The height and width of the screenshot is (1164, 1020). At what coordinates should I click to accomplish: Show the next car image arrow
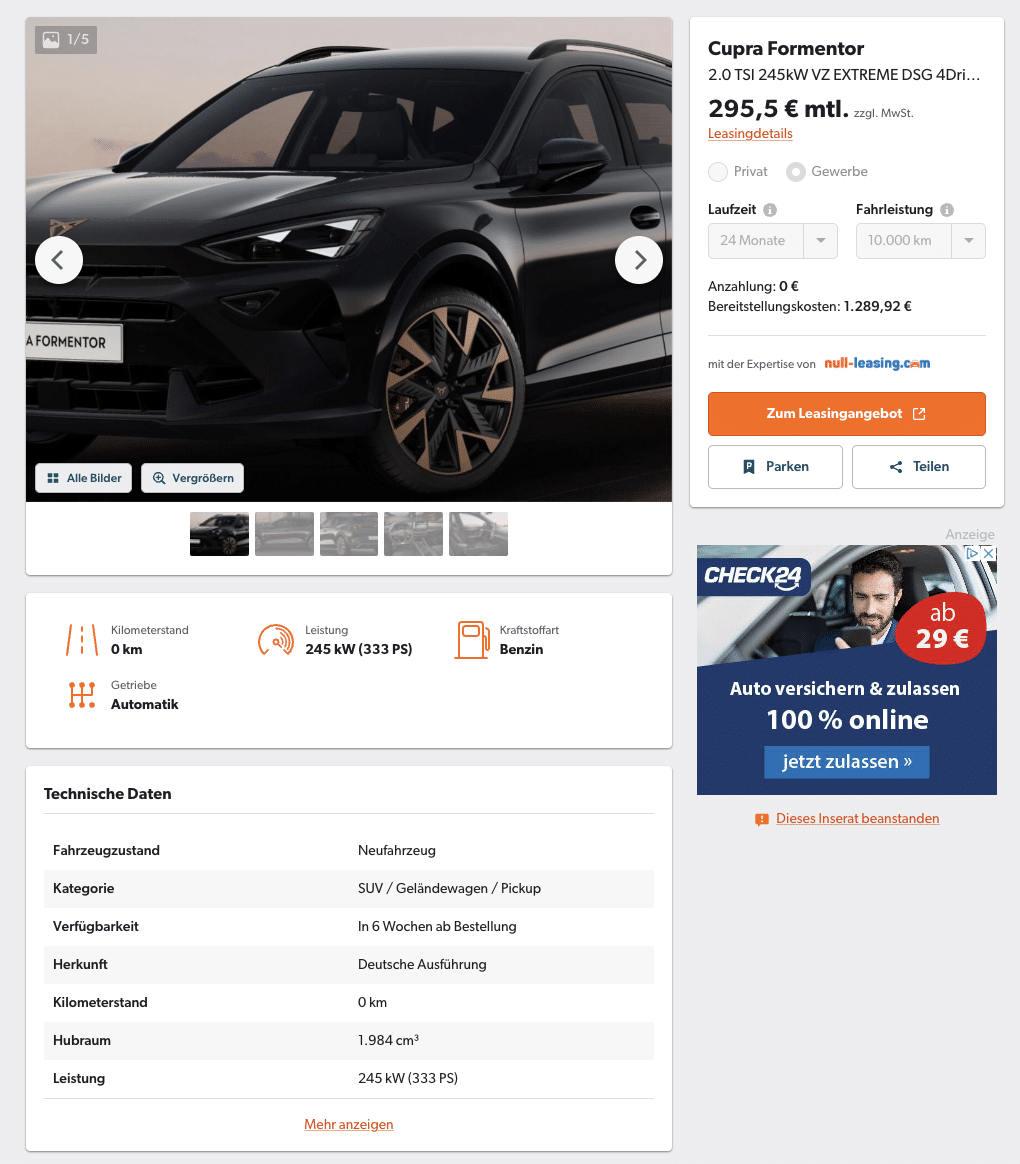point(638,260)
